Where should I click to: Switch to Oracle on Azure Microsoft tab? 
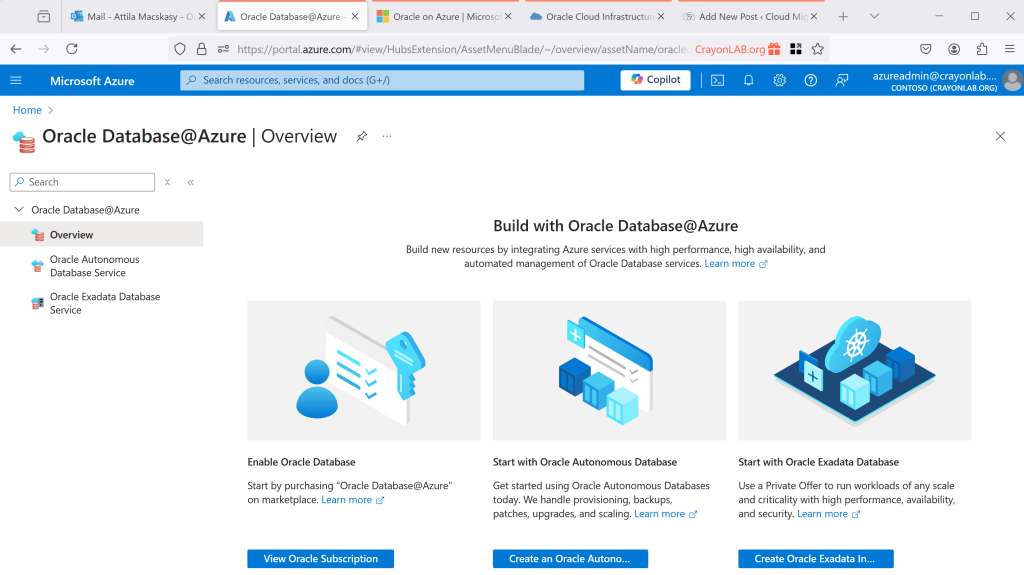click(438, 16)
